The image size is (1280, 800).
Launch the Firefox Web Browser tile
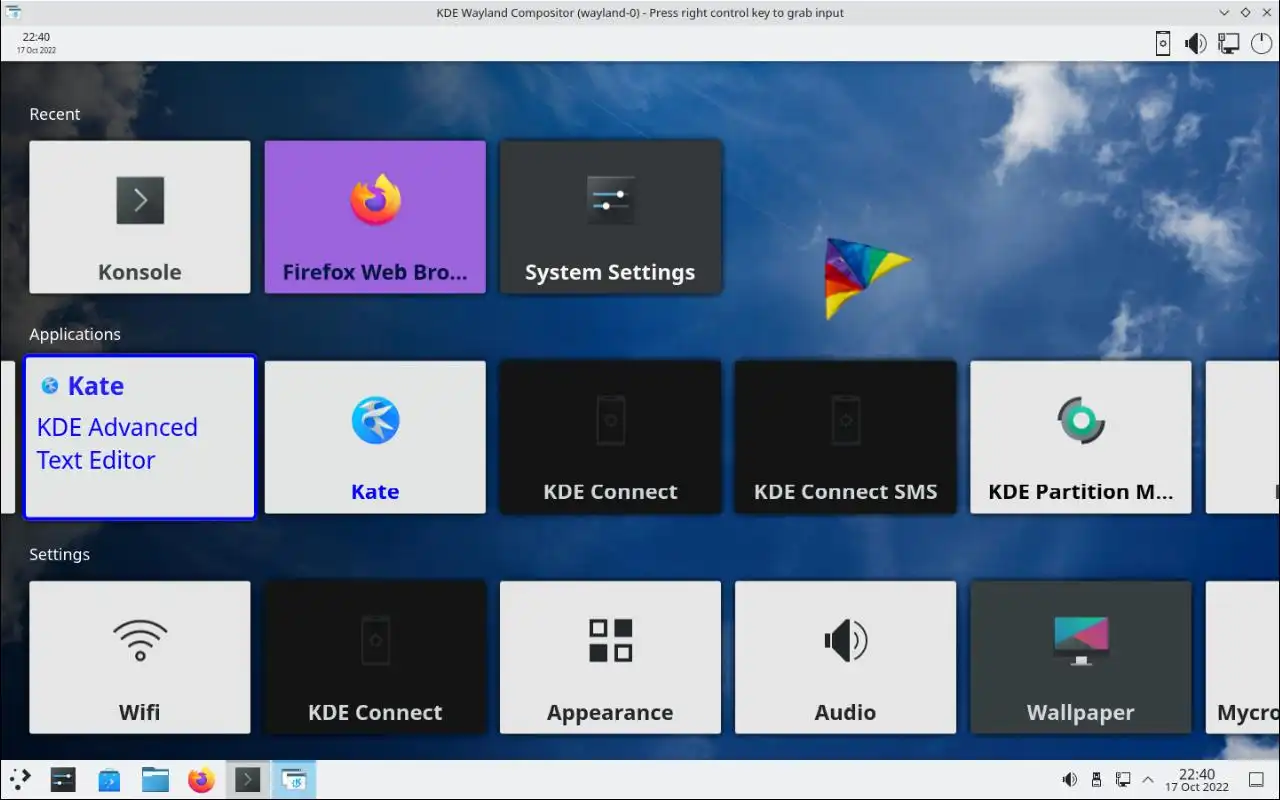point(375,217)
